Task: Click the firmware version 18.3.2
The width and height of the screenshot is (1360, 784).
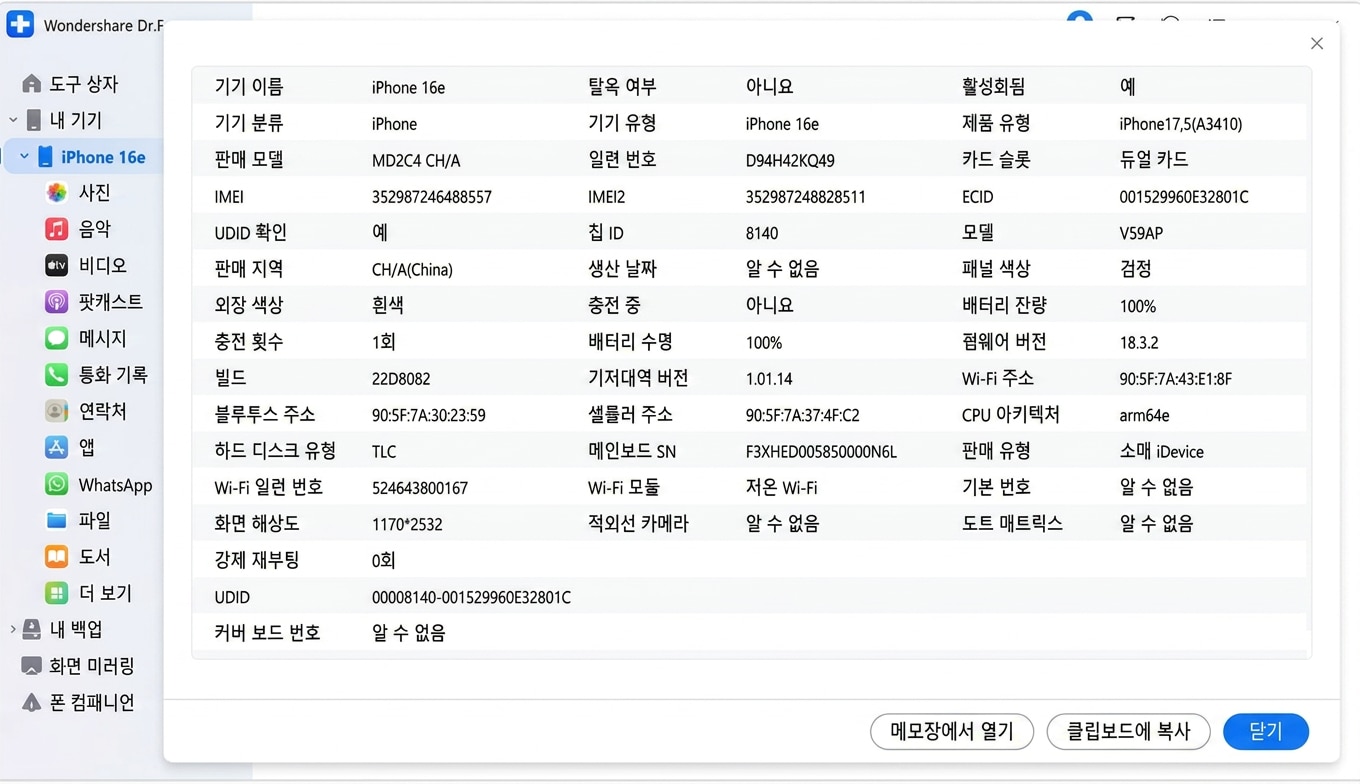Action: tap(1139, 342)
